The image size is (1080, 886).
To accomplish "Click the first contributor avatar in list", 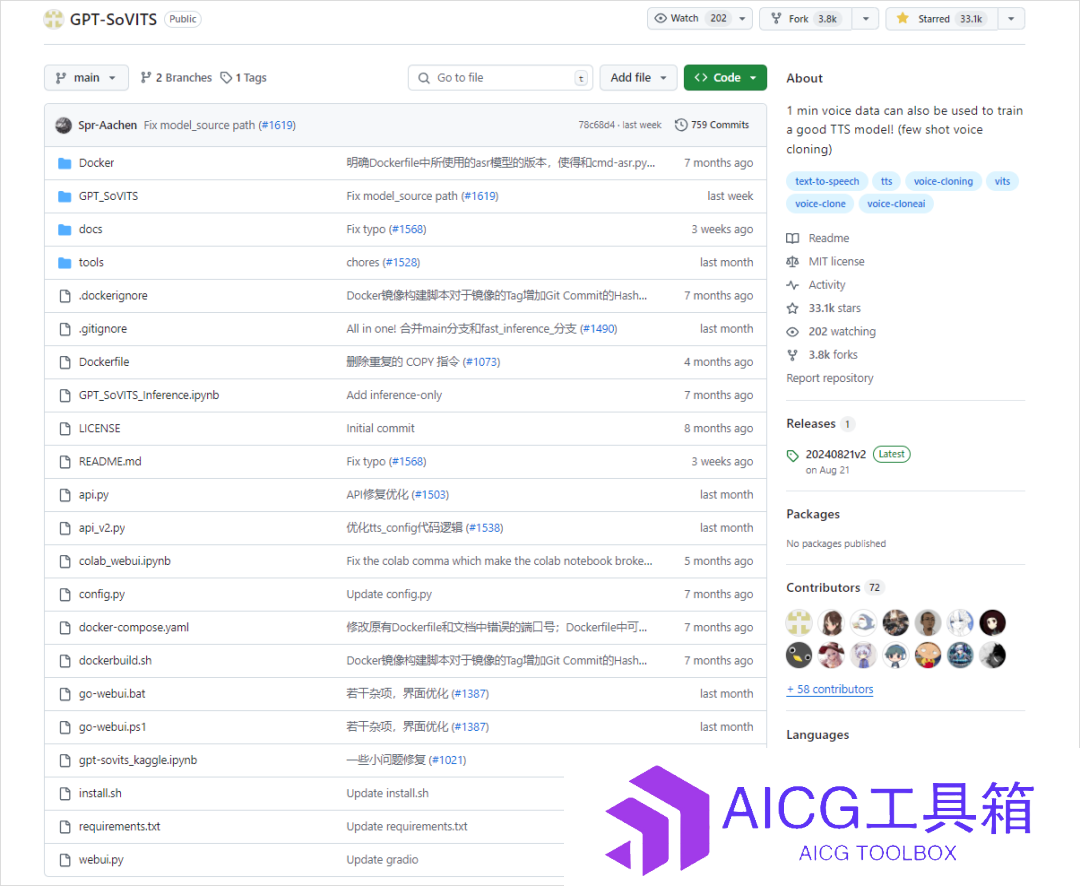I will click(x=799, y=623).
